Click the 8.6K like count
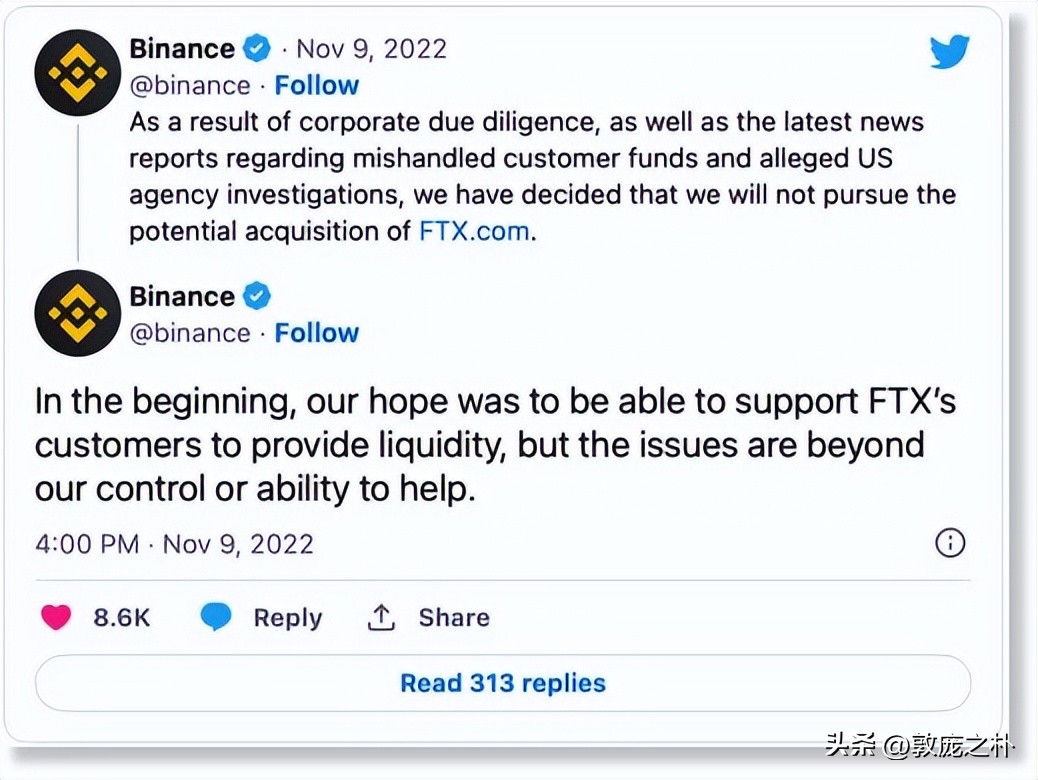The image size is (1038, 780). tap(121, 617)
